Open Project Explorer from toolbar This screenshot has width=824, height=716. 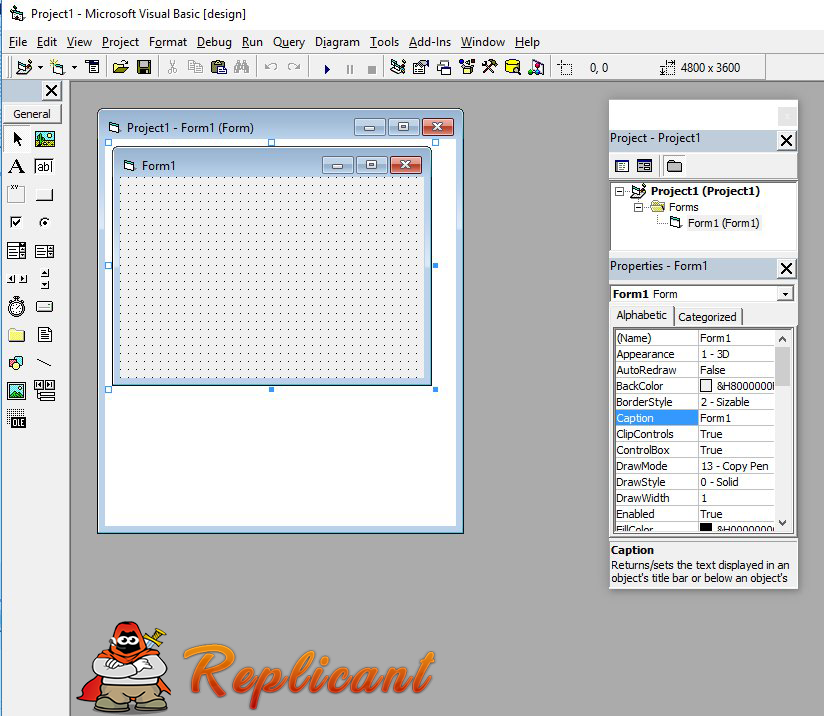398,67
